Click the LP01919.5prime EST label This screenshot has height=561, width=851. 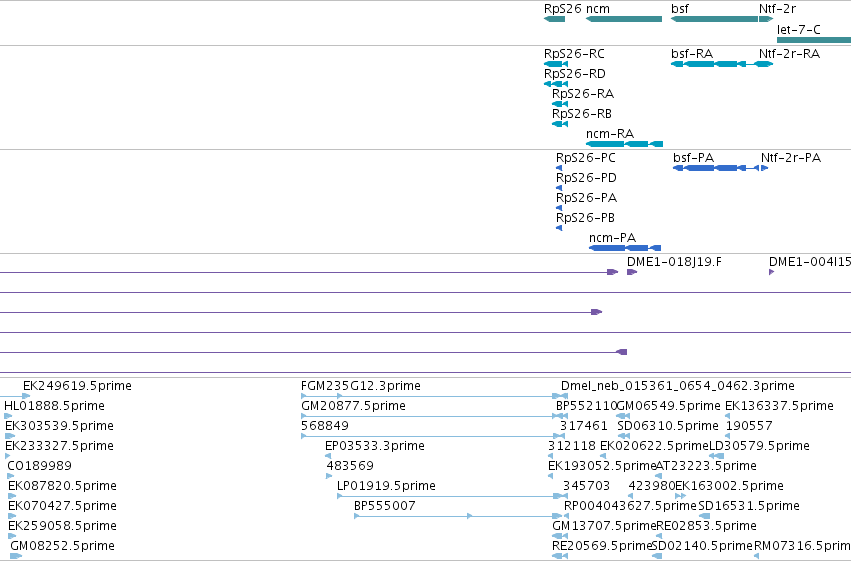386,486
